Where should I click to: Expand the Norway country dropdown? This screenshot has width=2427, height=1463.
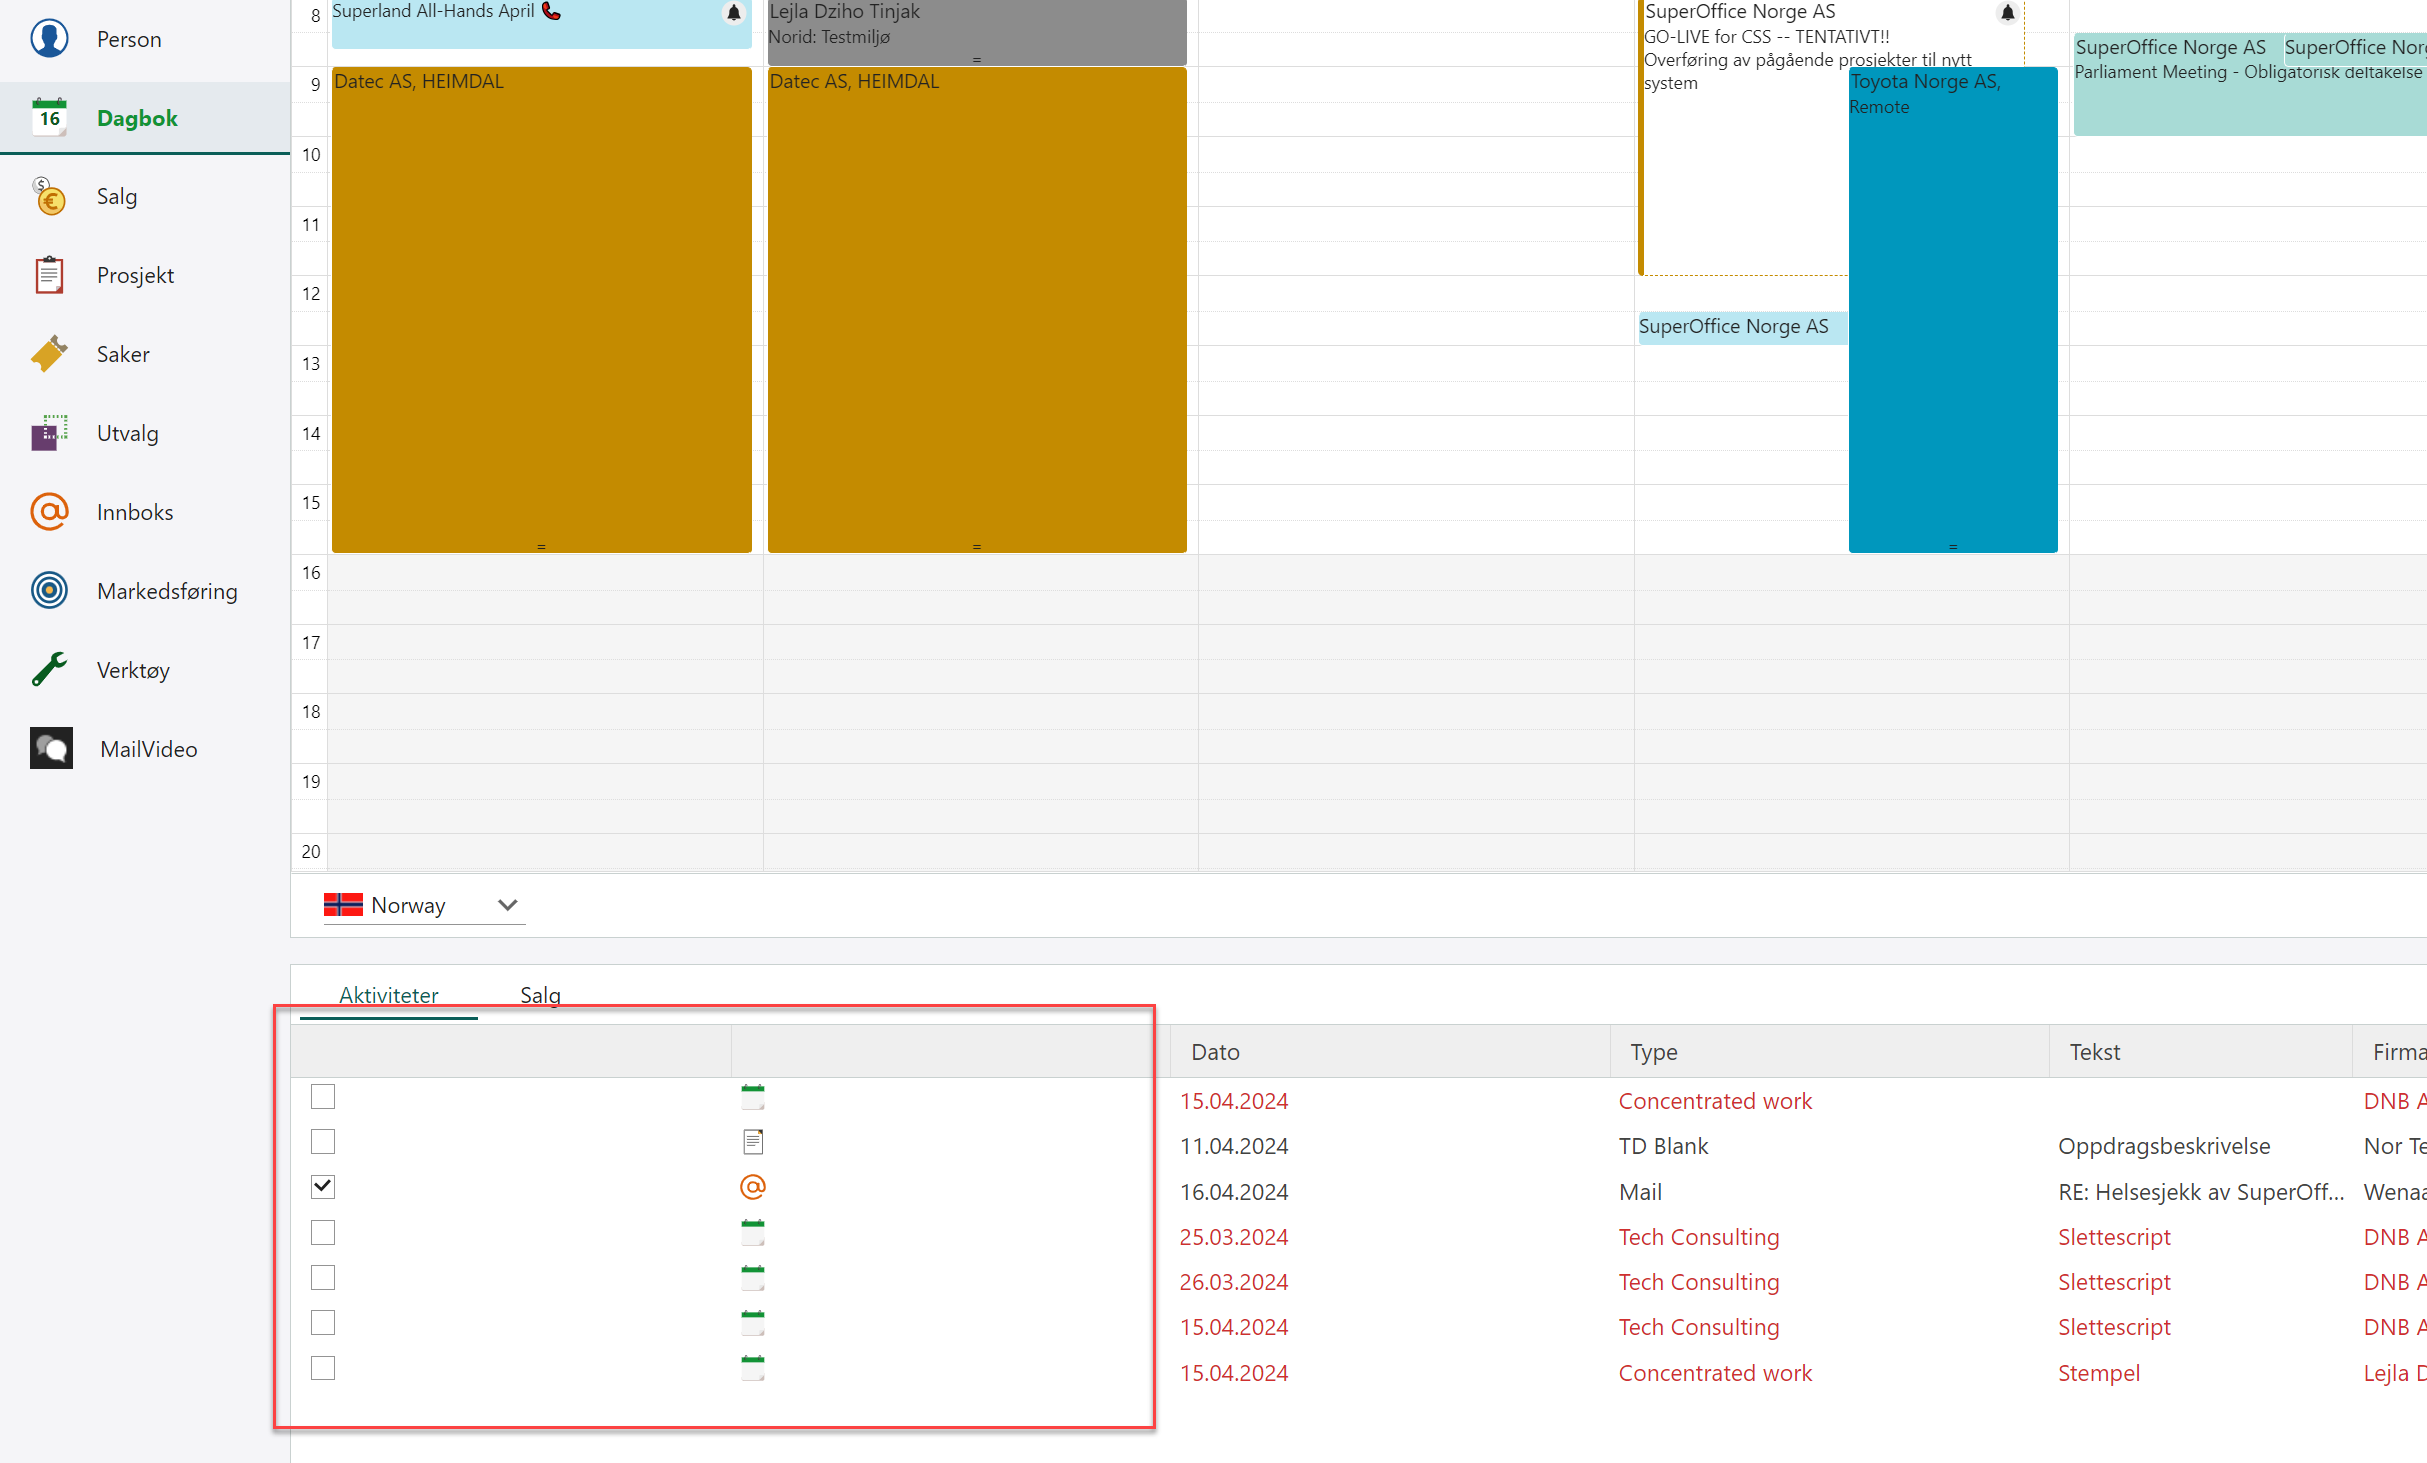(507, 905)
